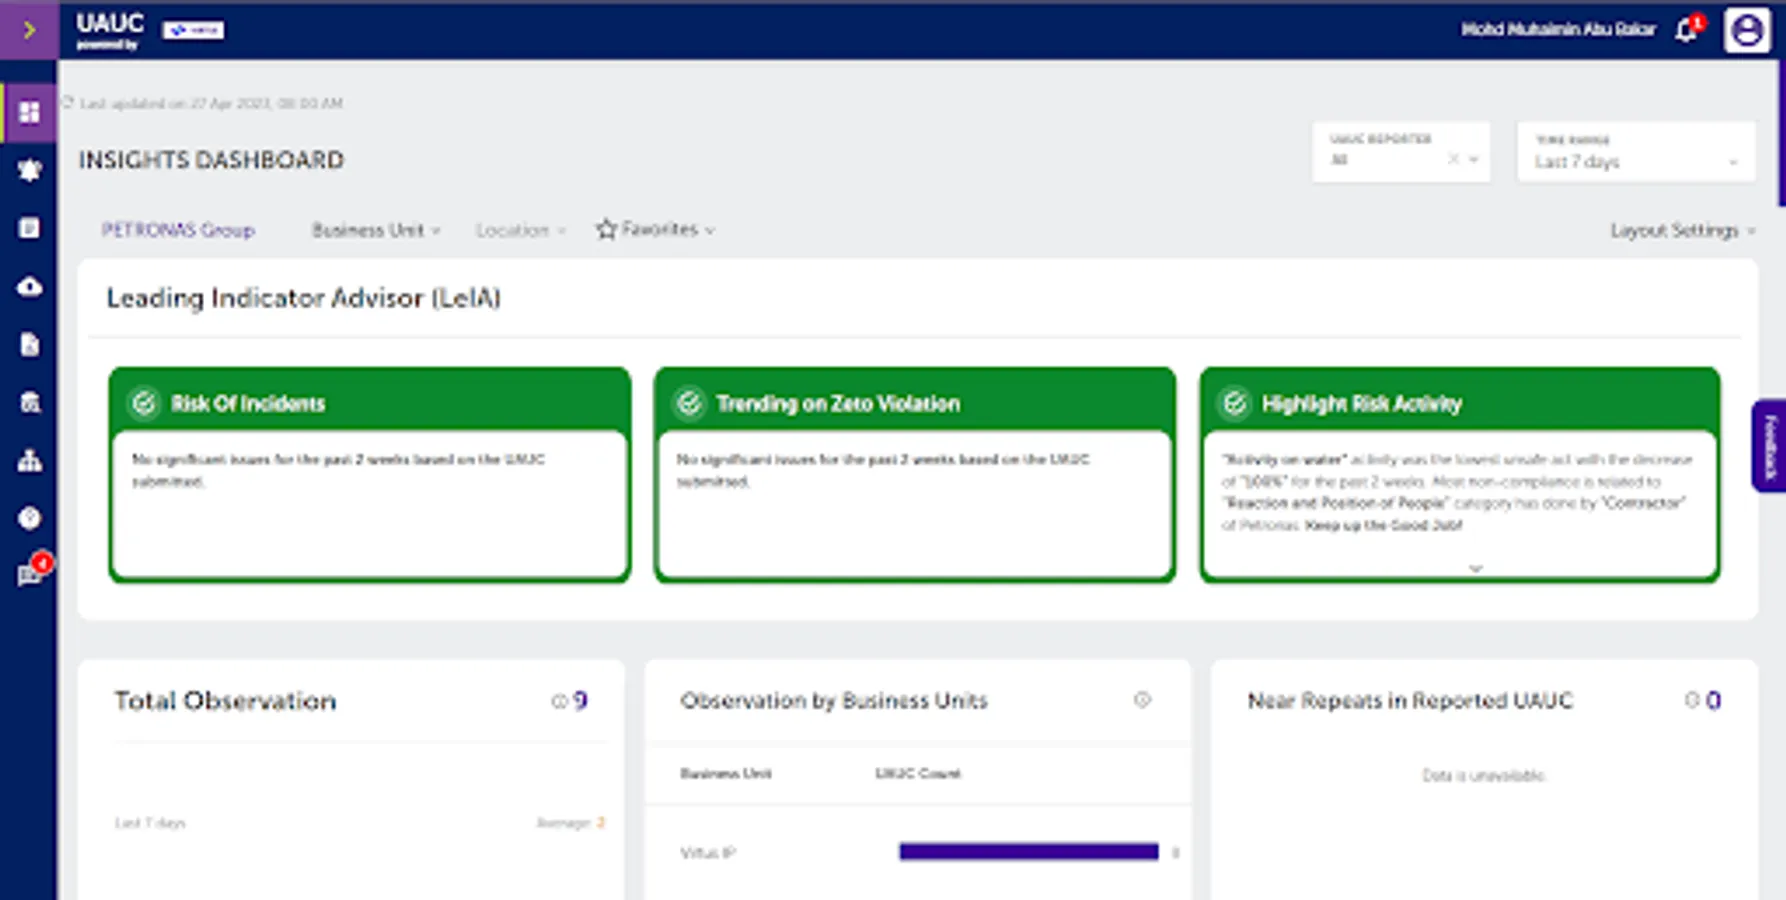1786x900 pixels.
Task: Click the Last 7 days label in Total Observation
Action: [150, 823]
